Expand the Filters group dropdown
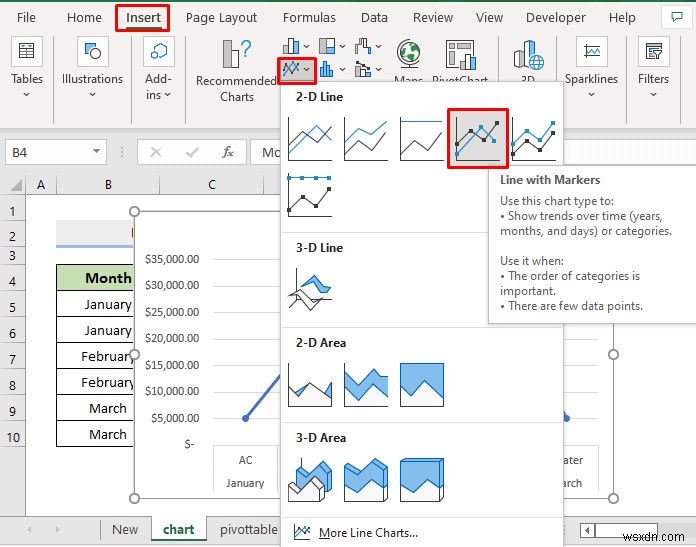 coord(653,95)
